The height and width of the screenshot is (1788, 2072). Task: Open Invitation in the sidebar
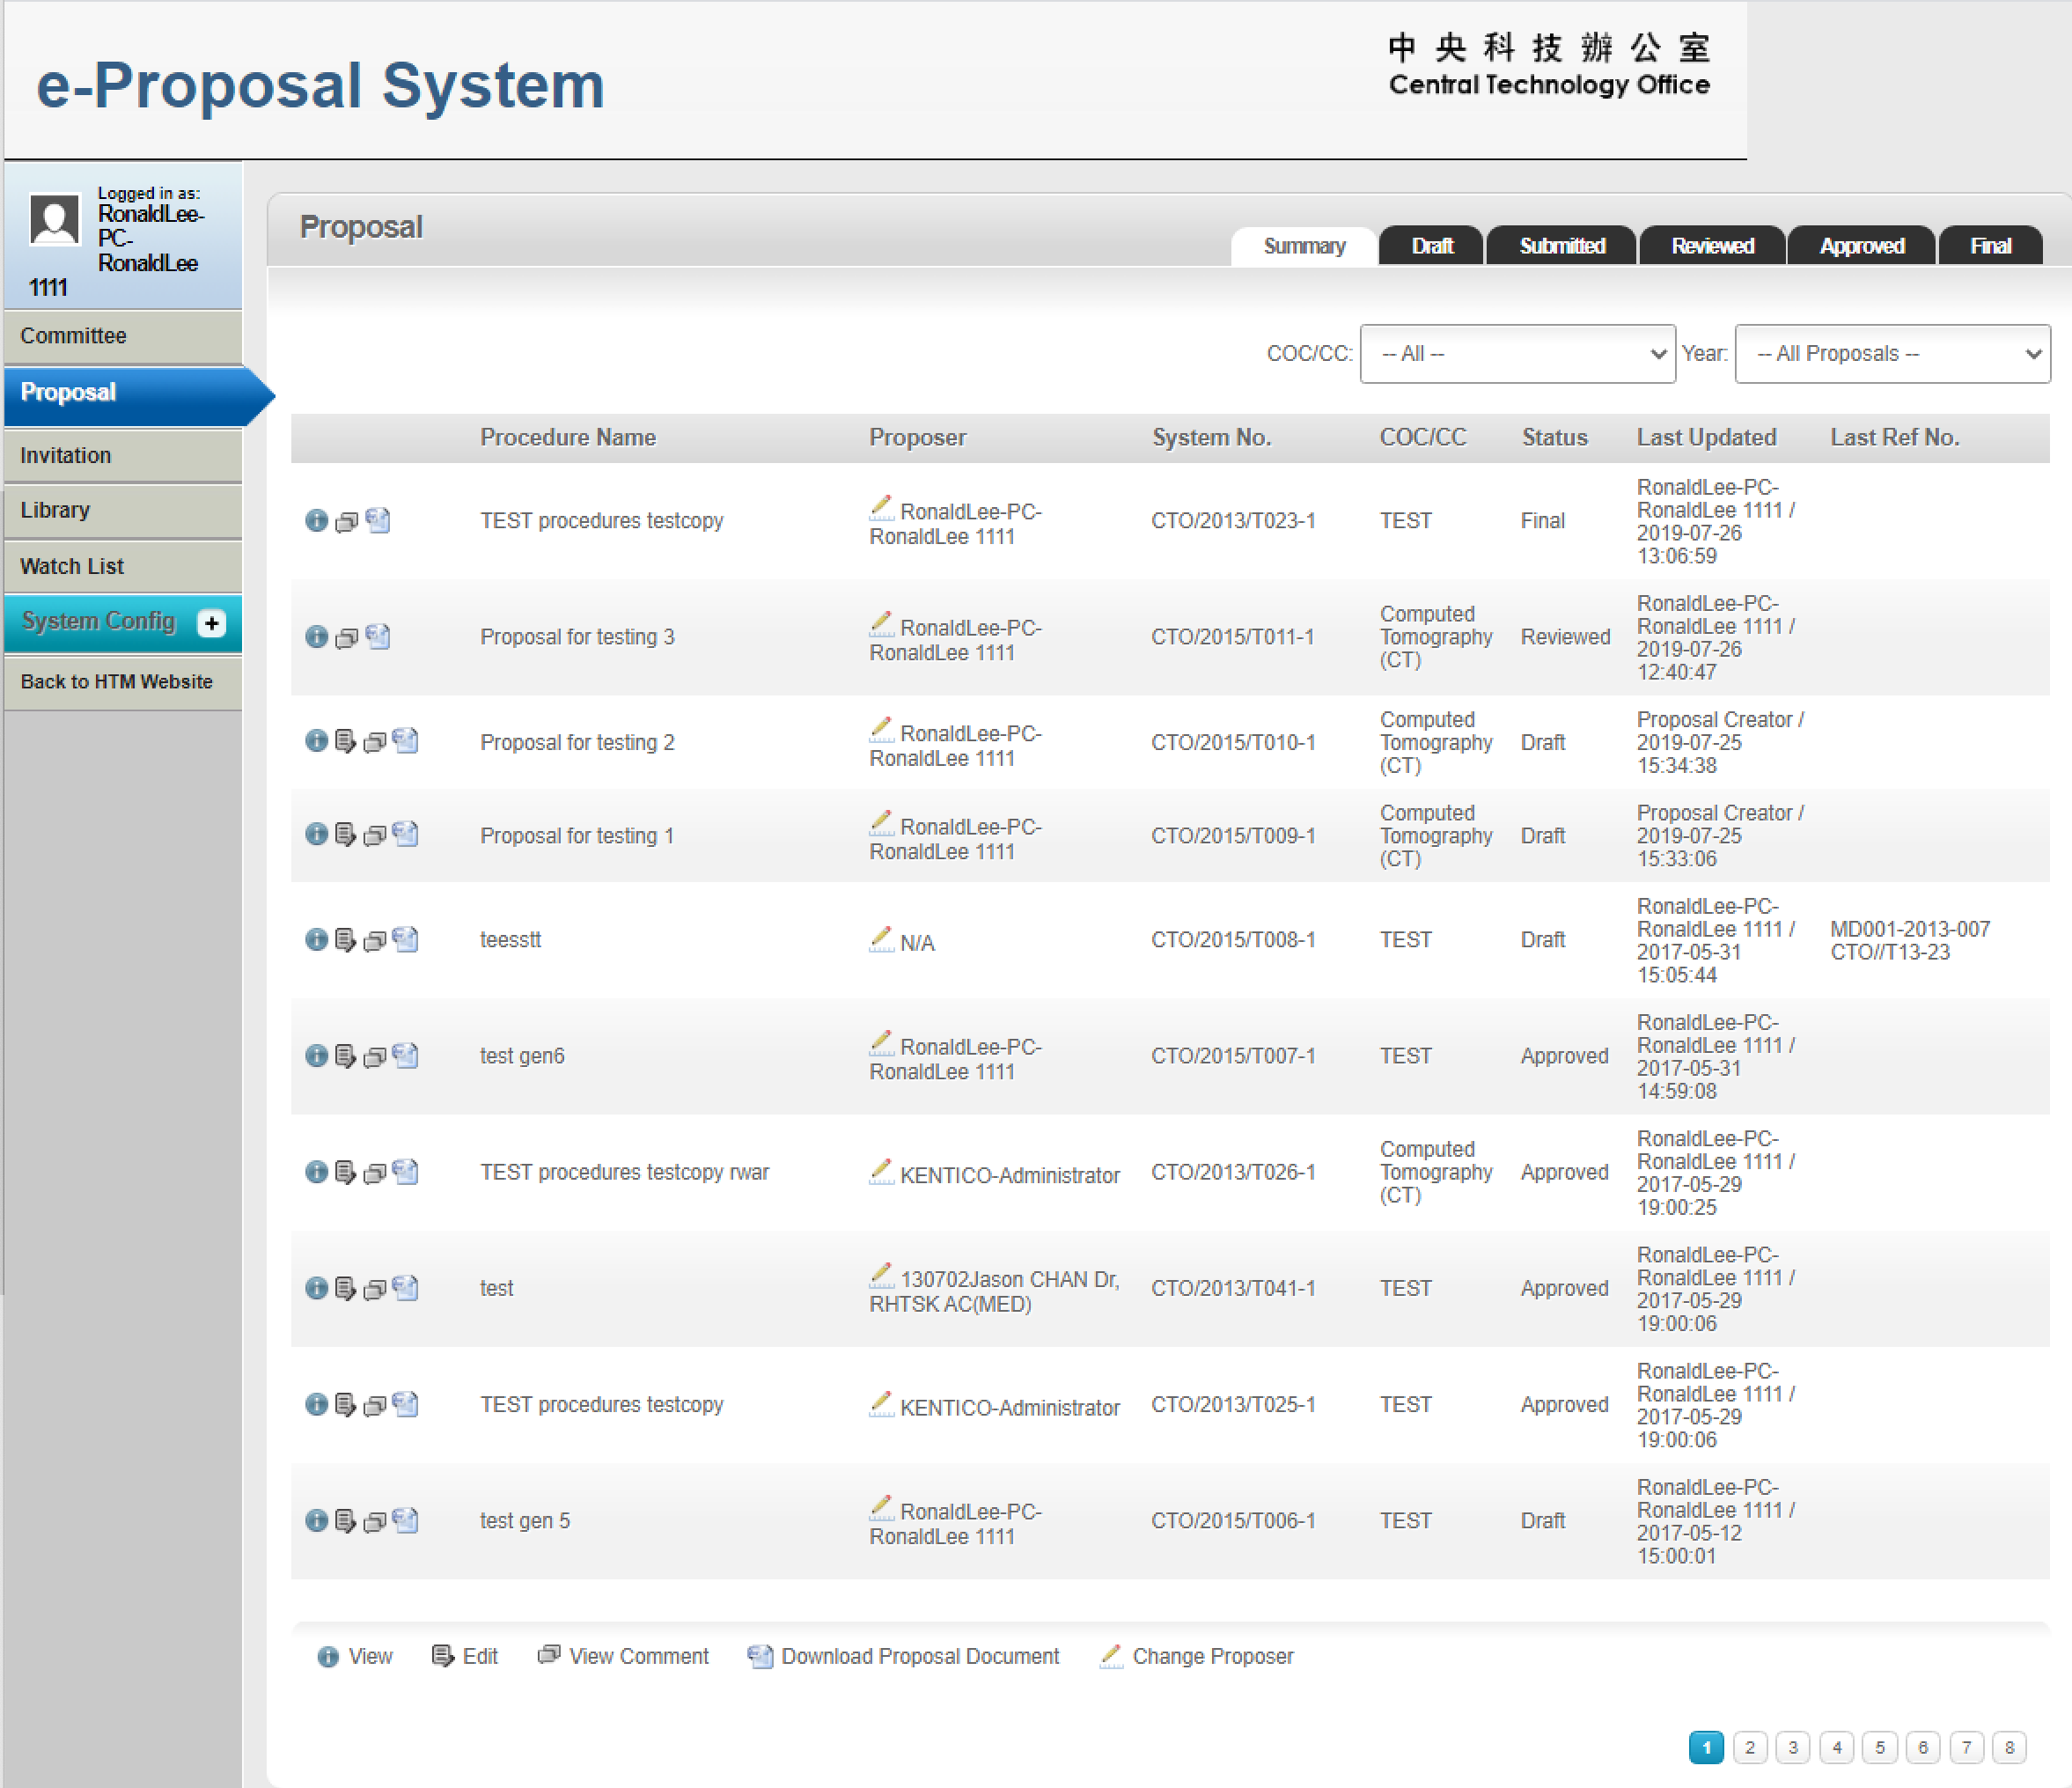[123, 456]
